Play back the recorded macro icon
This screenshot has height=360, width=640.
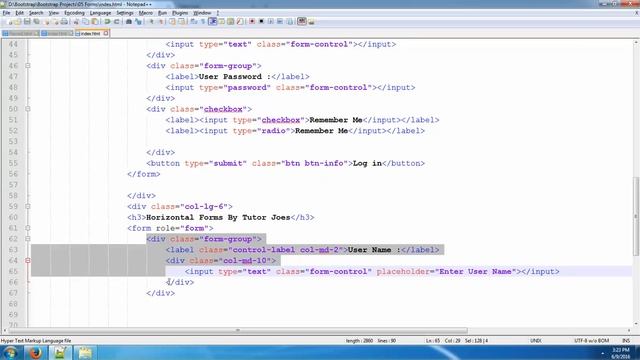point(271,21)
